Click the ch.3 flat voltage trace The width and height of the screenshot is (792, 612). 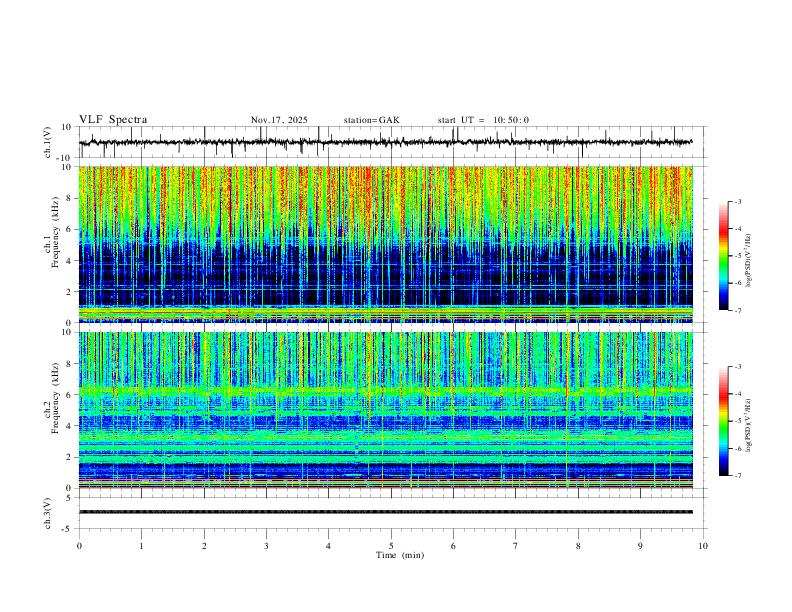385,512
